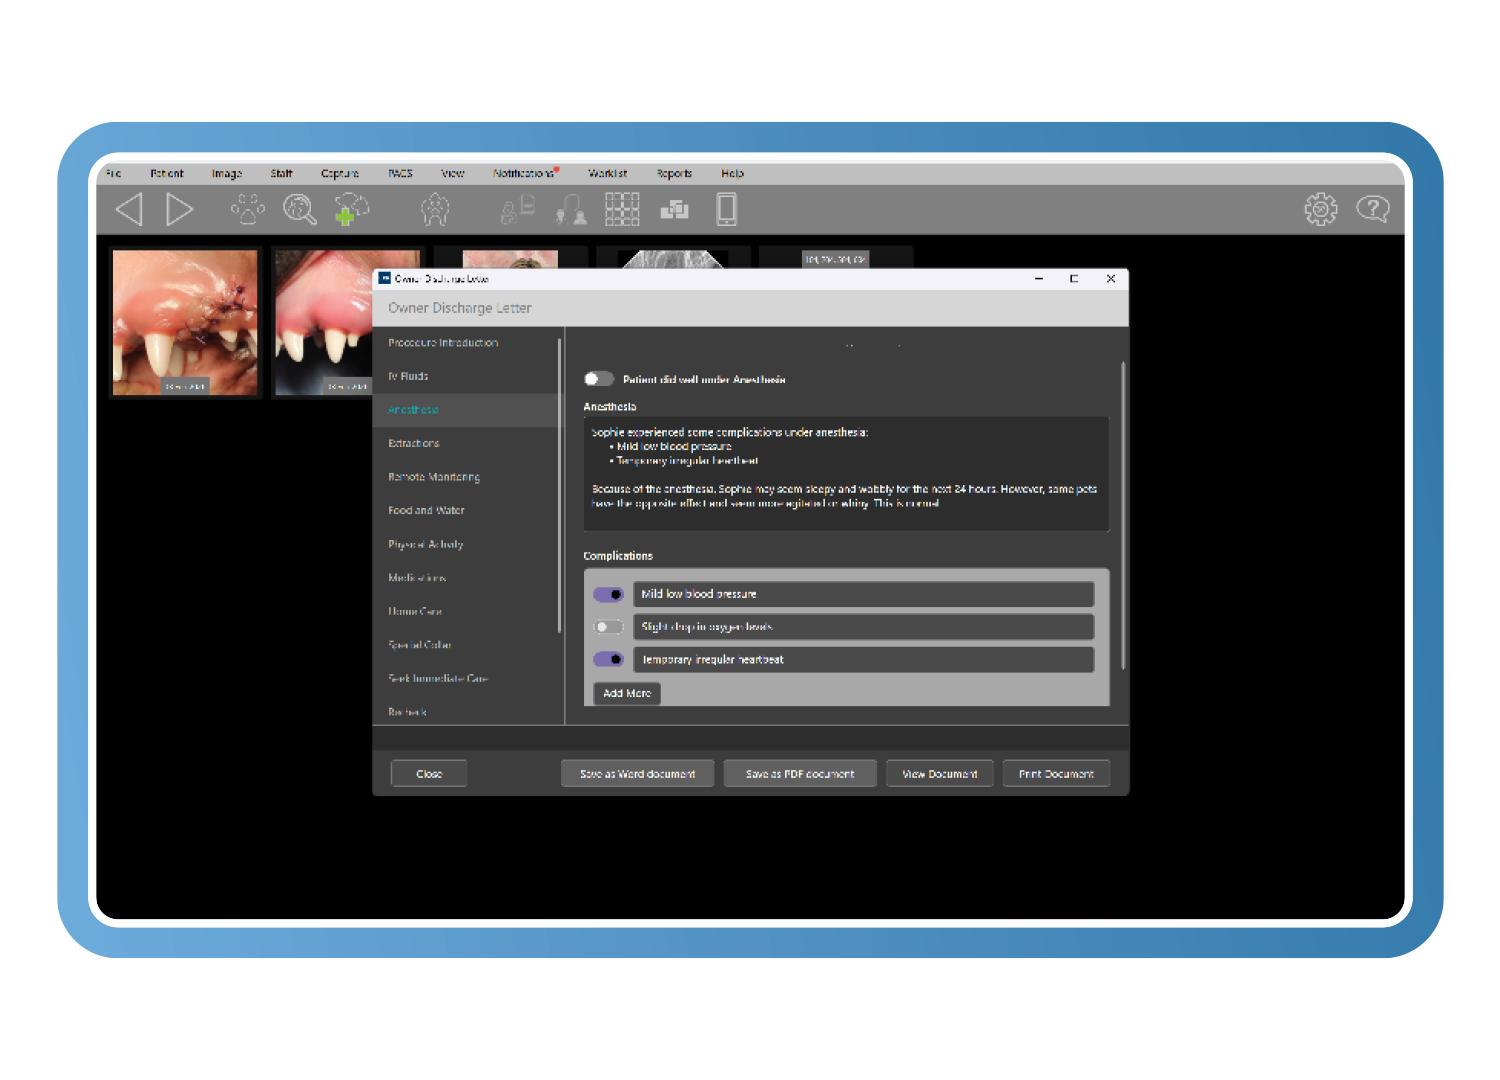Turn off Temporary irregular heartbeat toggle
The image size is (1500, 1080).
click(x=608, y=660)
